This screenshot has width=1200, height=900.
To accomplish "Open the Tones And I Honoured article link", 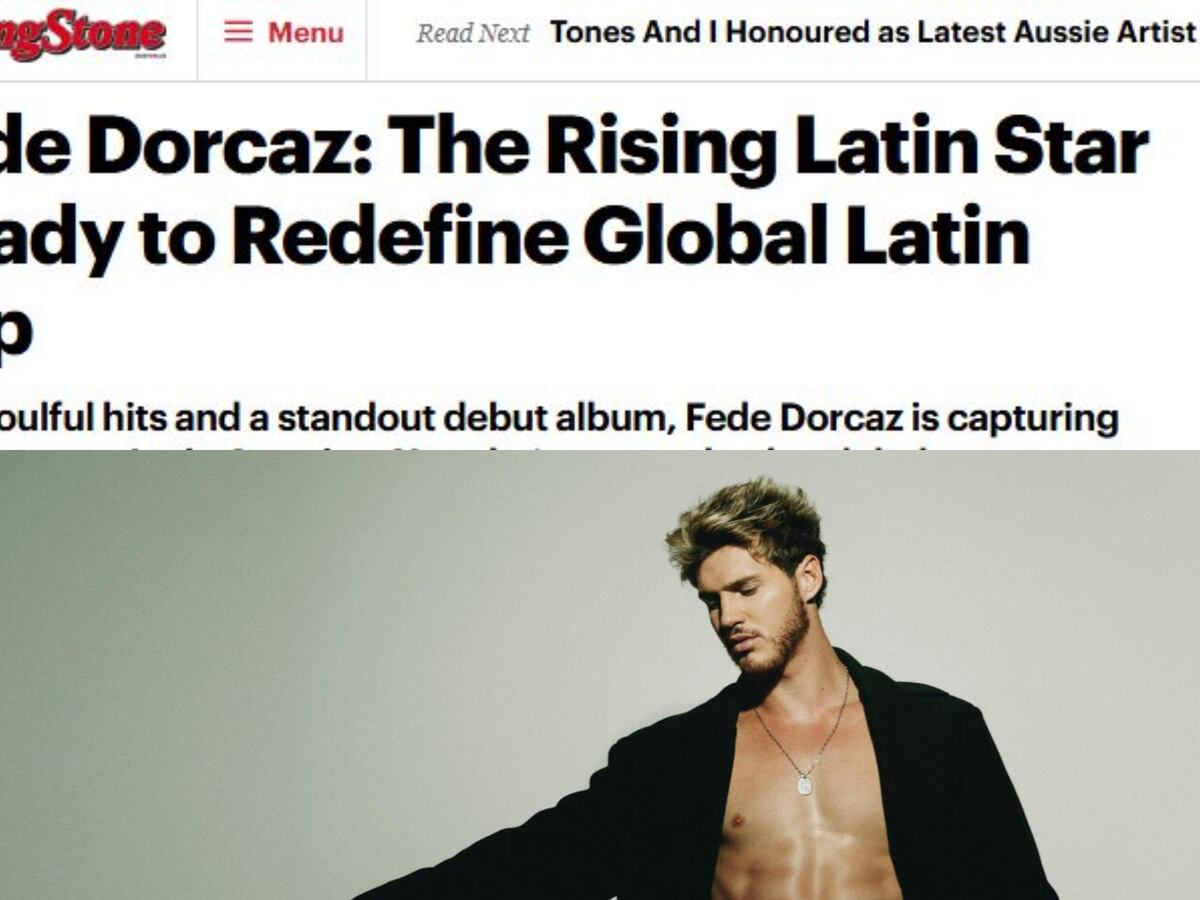I will [872, 33].
